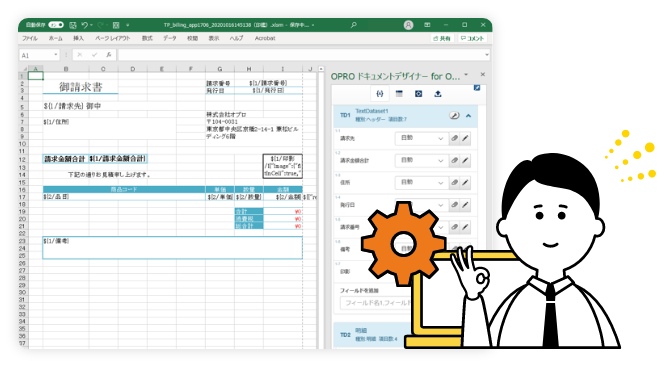Switch to the Acrobat ribbon tab
The width and height of the screenshot is (664, 367).
(x=265, y=38)
